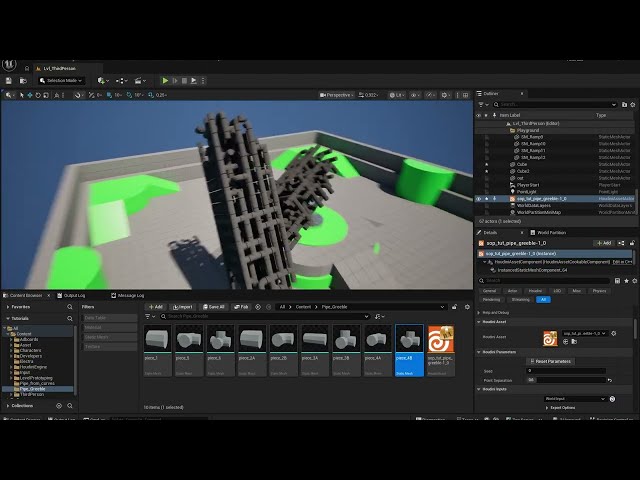
Task: Switch to the Output Log tab
Action: click(x=71, y=296)
